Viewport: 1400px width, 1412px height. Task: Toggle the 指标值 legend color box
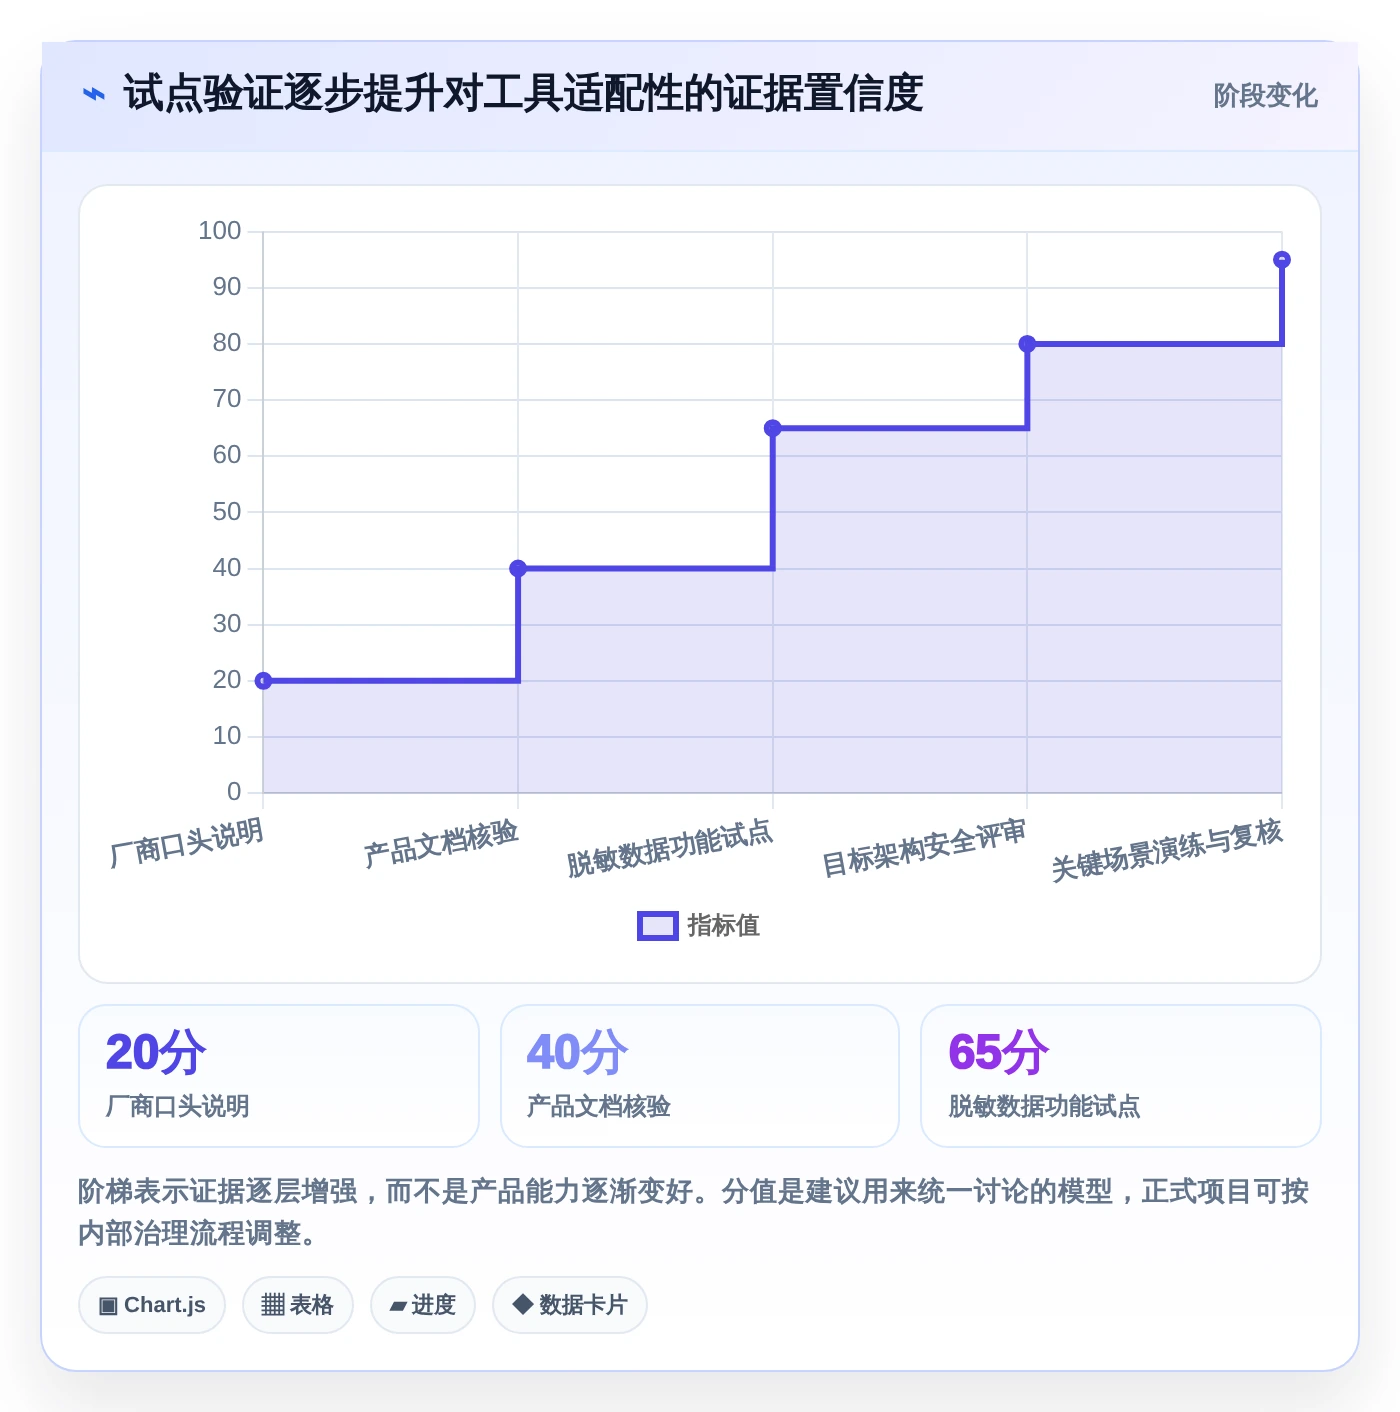(657, 926)
